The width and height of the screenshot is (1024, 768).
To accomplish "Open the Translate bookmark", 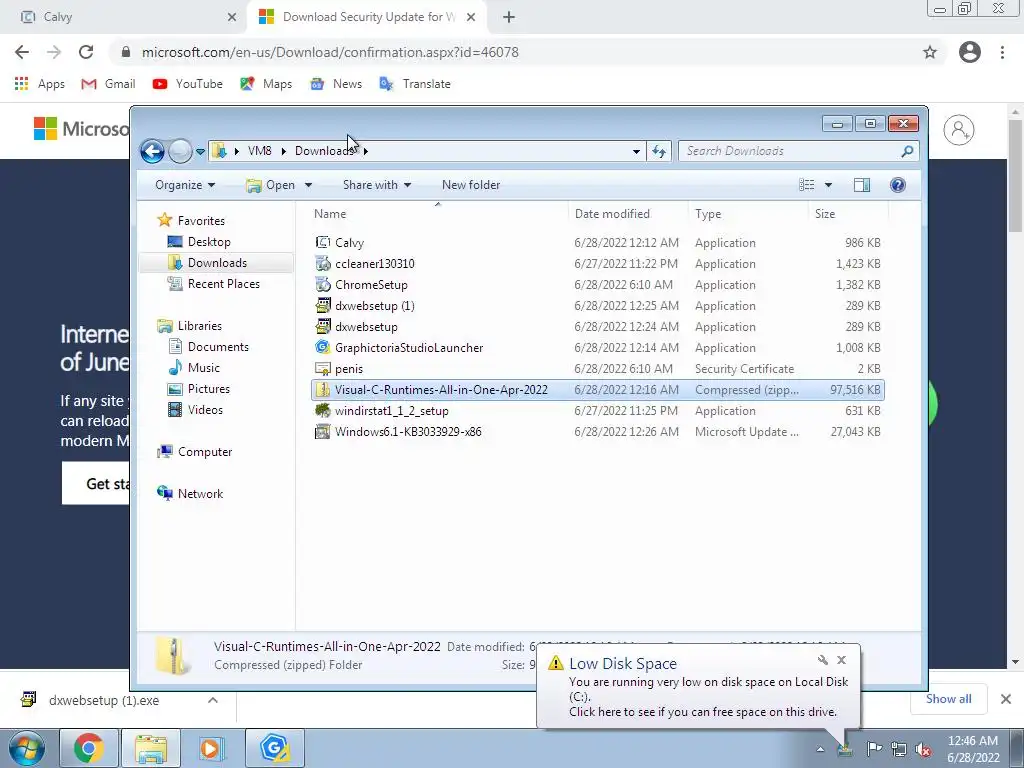I will [x=415, y=84].
